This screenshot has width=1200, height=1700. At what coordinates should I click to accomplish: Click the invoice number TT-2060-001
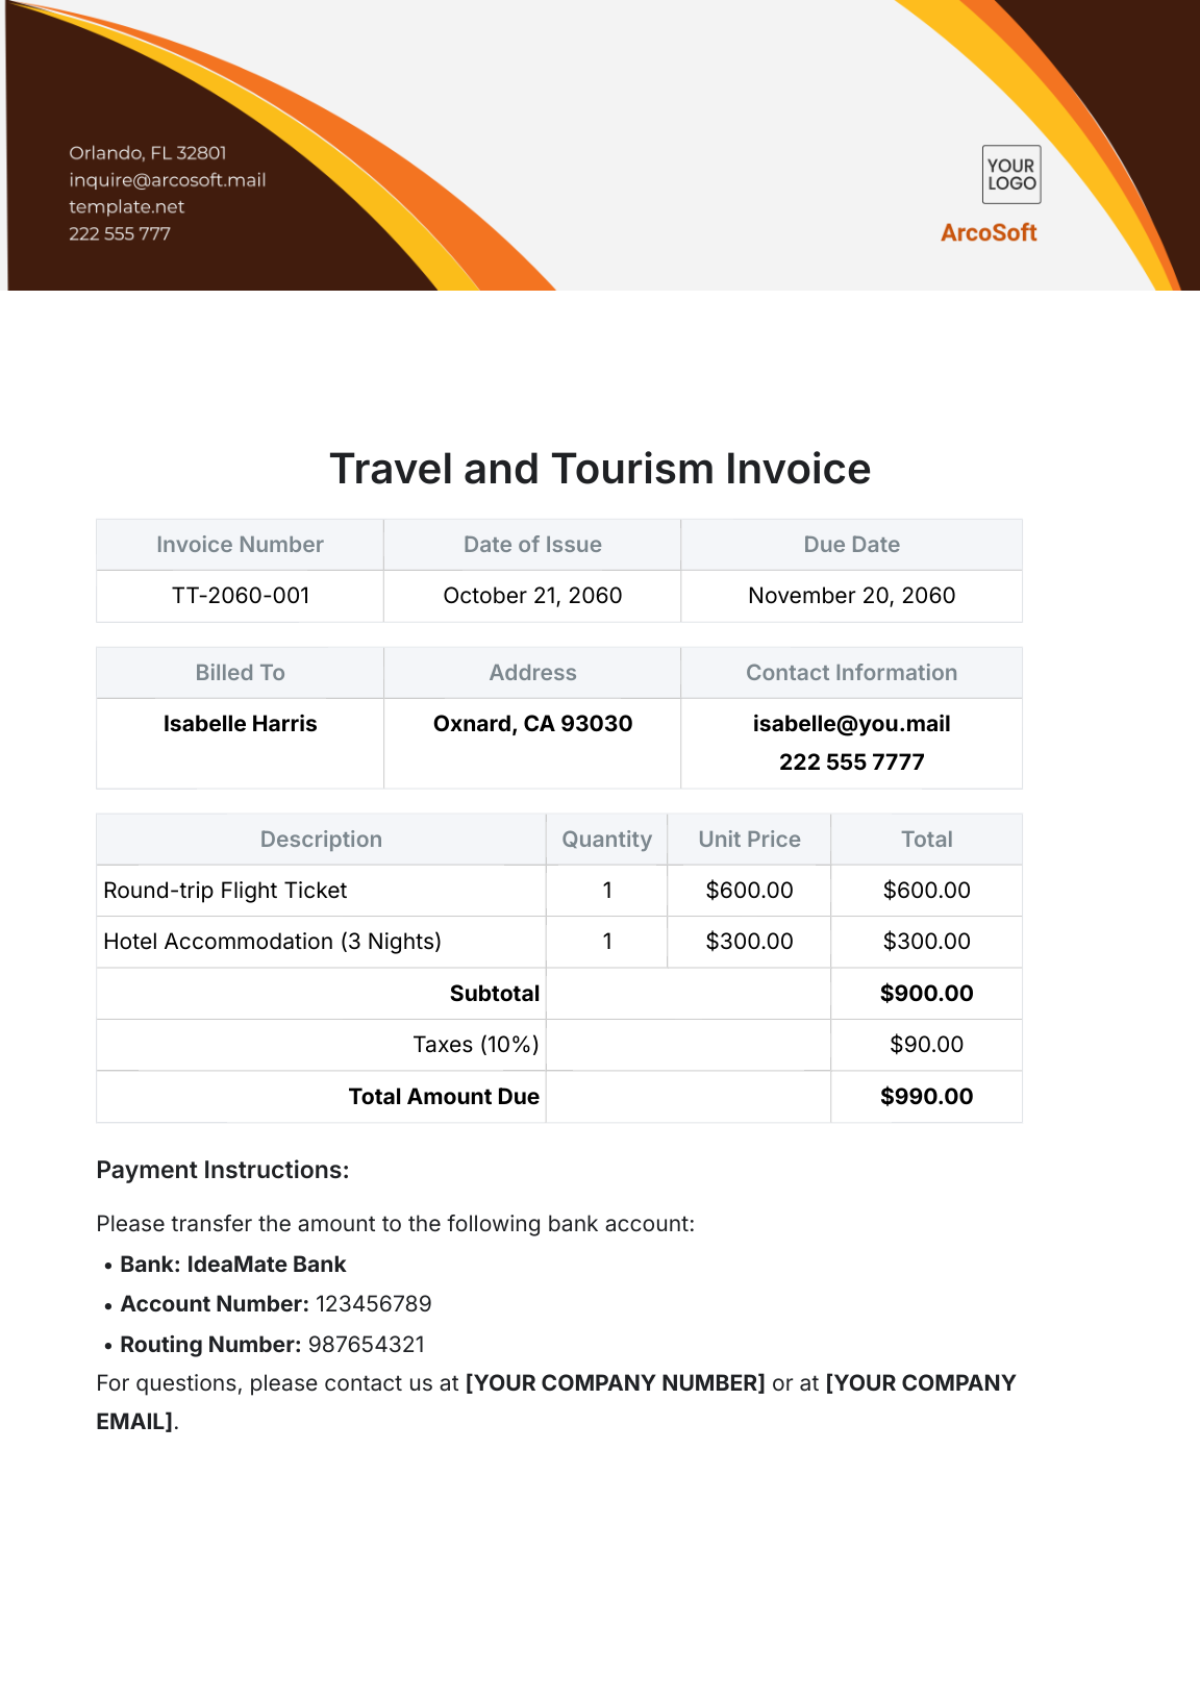[x=240, y=596]
